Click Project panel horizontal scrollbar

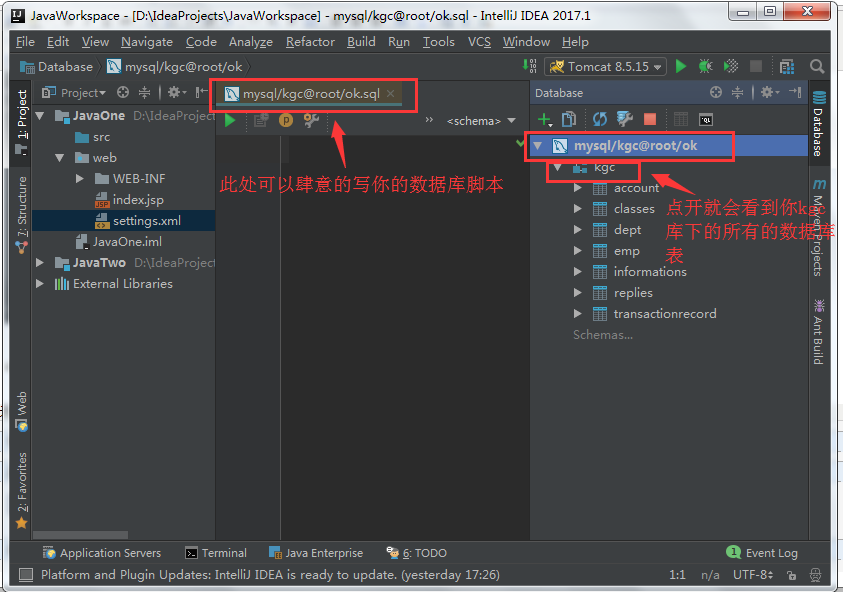point(81,534)
